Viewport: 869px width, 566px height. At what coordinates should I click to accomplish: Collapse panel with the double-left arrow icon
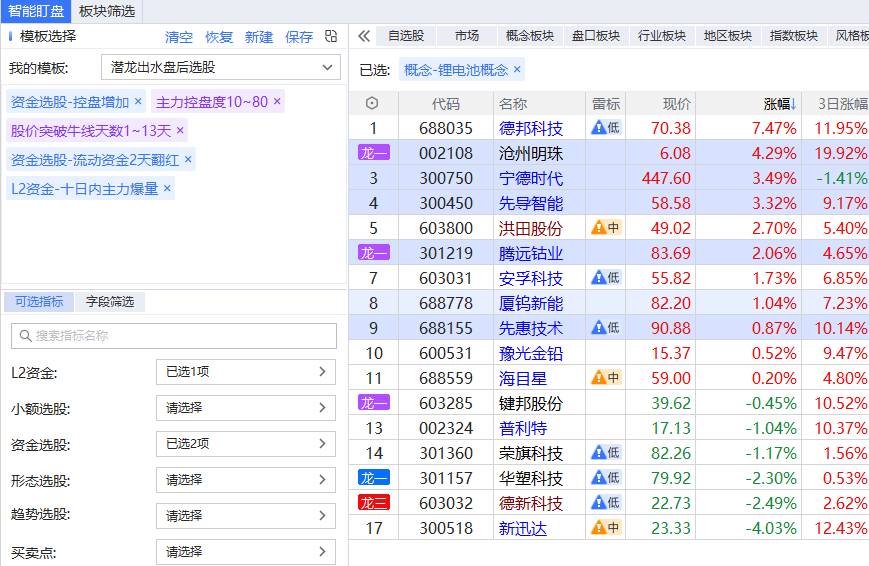point(364,36)
